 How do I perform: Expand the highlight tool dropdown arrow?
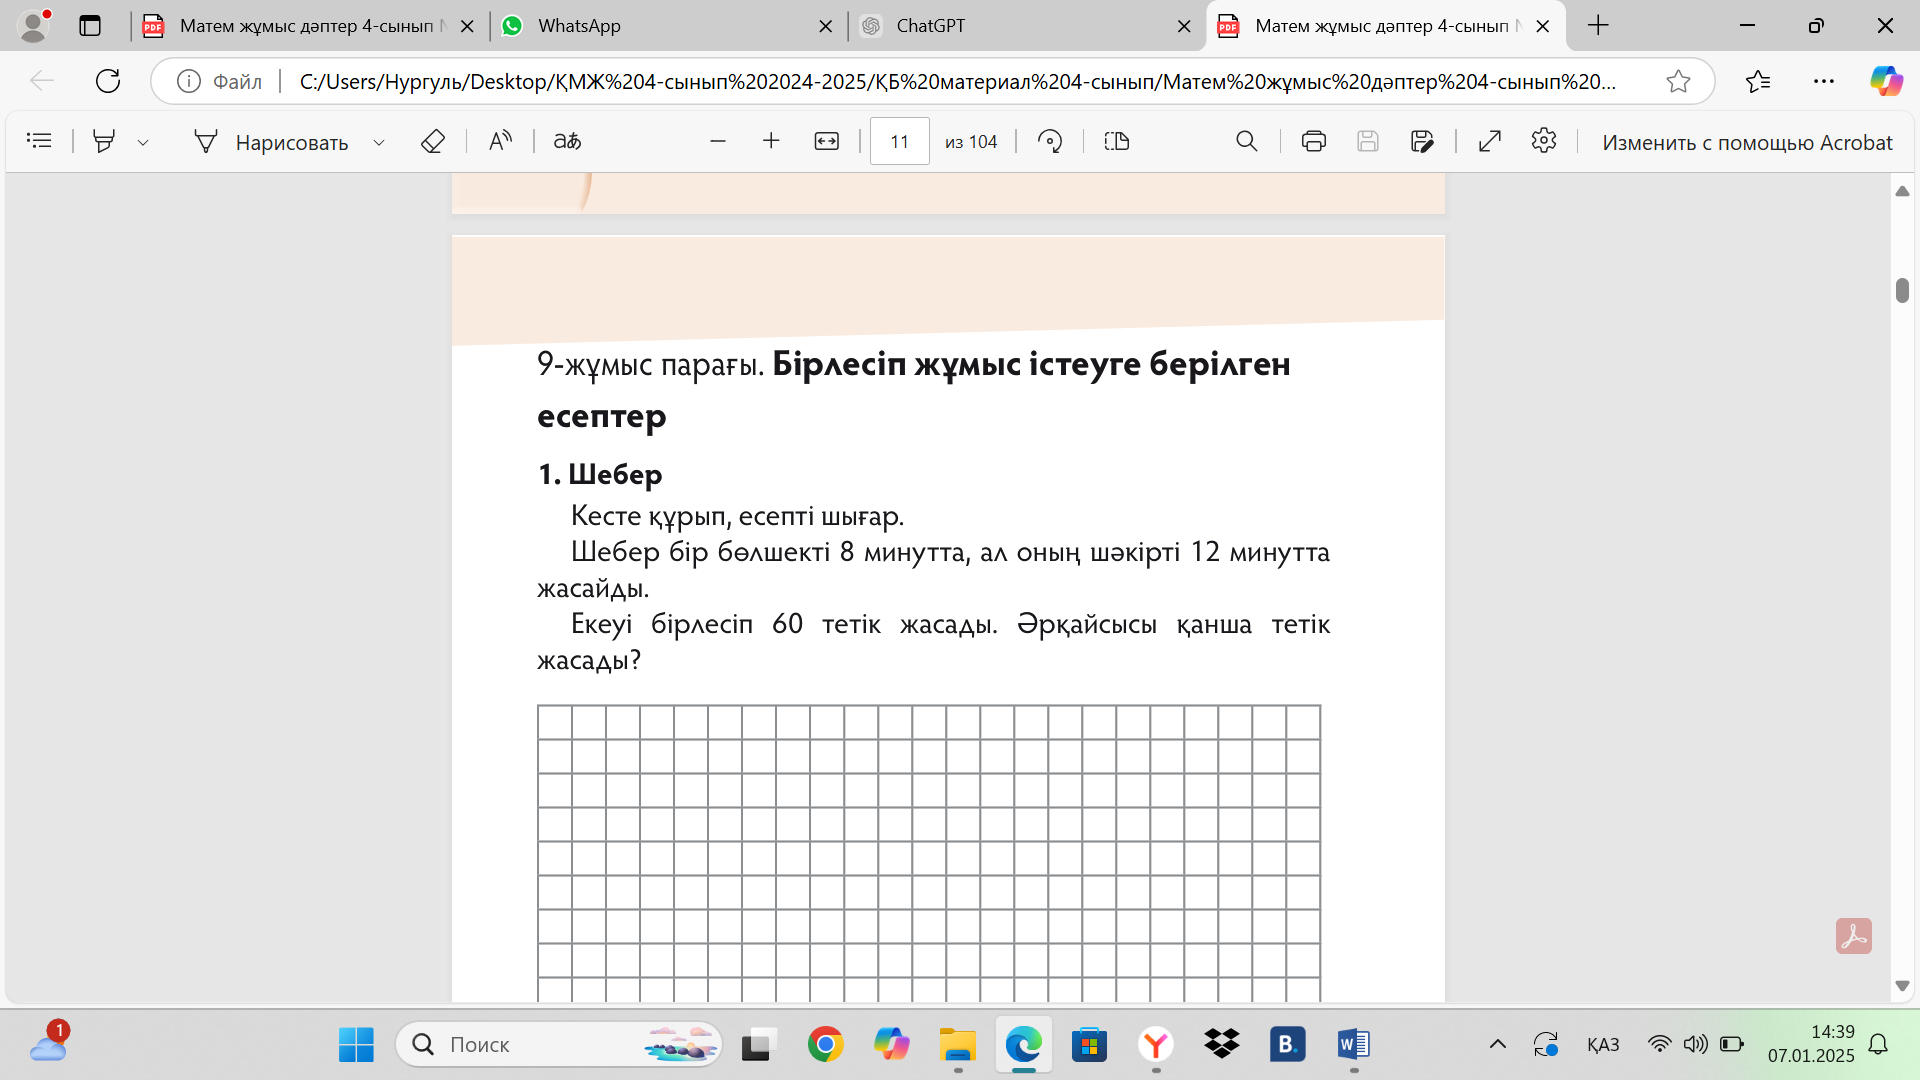[143, 142]
